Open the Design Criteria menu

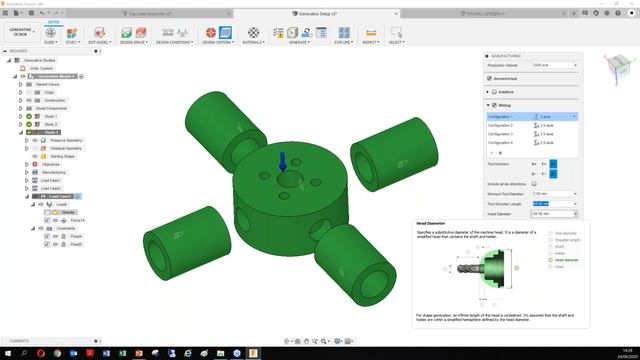coord(218,42)
